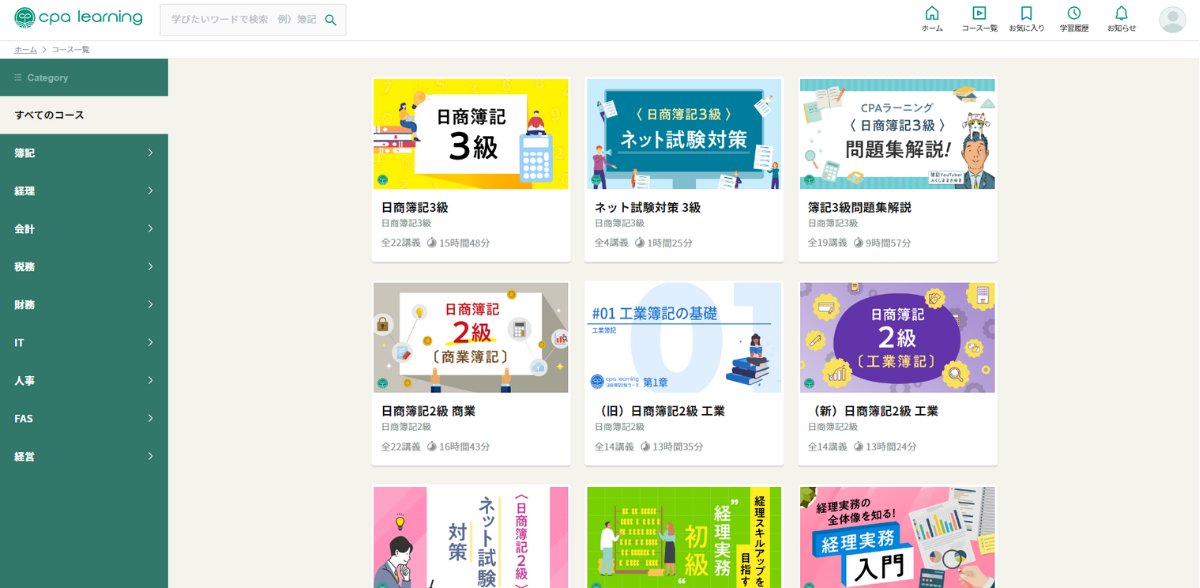Viewport: 1200px width, 588px height.
Task: Click the 16時間43分 duration text
Action: point(465,447)
